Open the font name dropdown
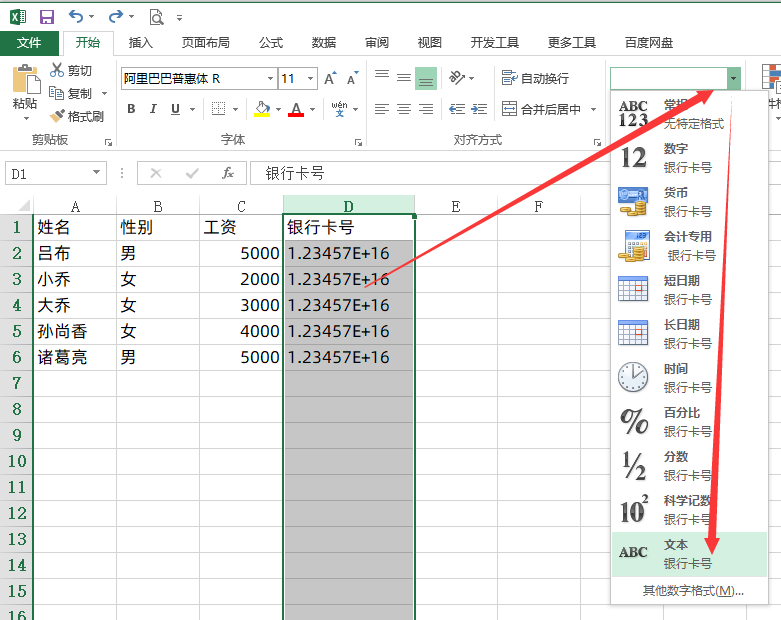 point(270,78)
